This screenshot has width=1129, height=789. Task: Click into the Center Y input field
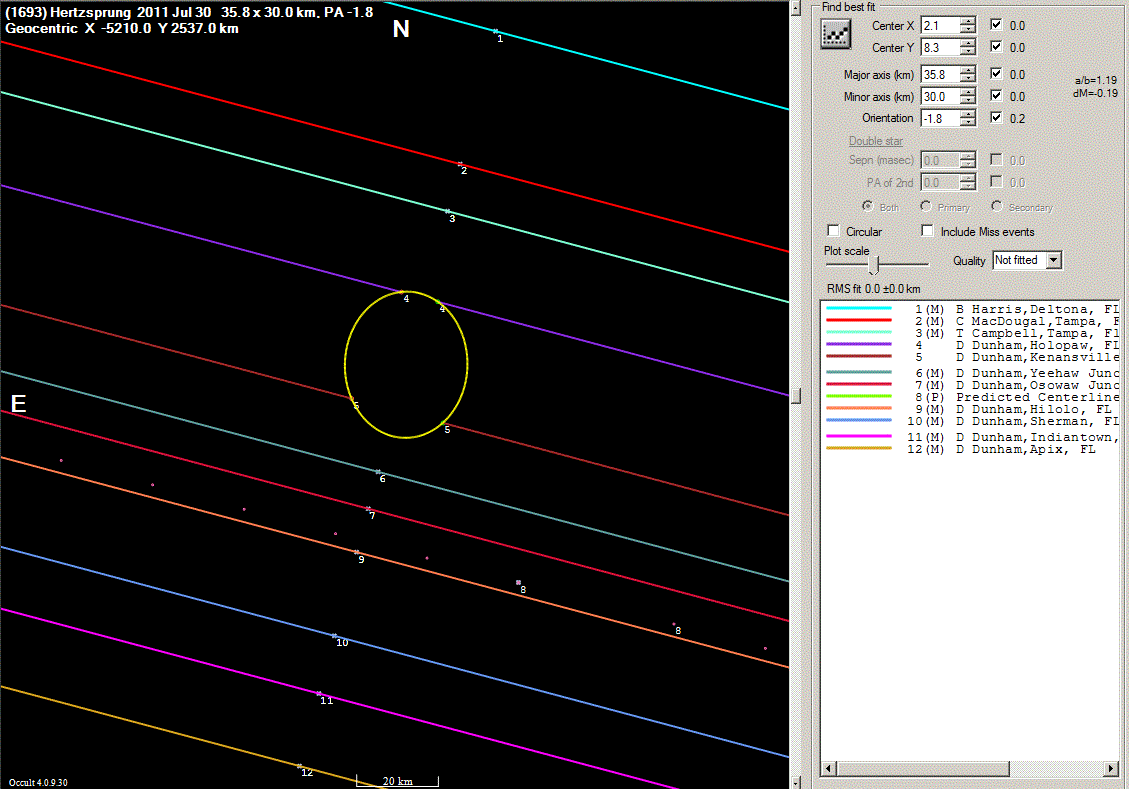click(x=939, y=47)
